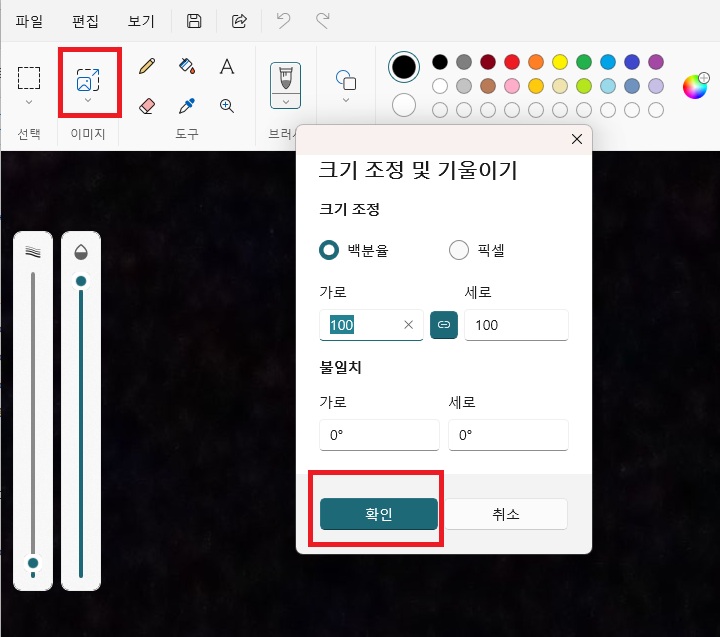Image resolution: width=720 pixels, height=637 pixels.
Task: Pick the yellow color swatch
Action: point(560,62)
